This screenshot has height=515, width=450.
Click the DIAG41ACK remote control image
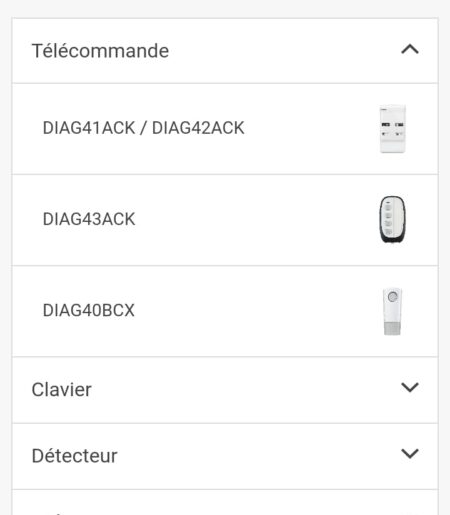tap(393, 129)
